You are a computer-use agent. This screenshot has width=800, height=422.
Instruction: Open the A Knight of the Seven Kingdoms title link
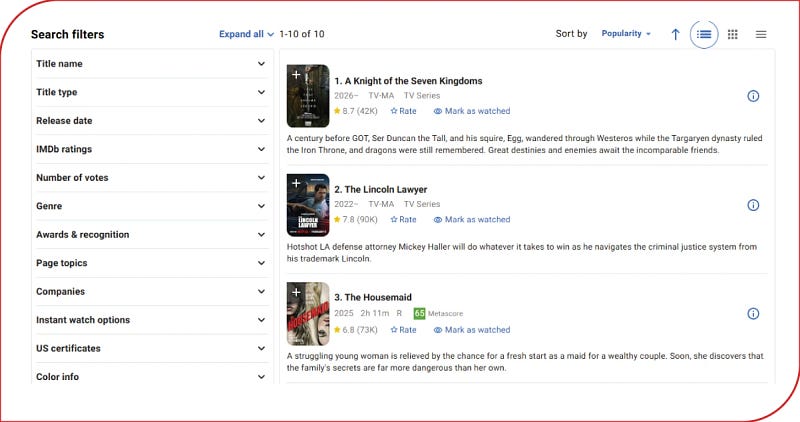[x=408, y=81]
